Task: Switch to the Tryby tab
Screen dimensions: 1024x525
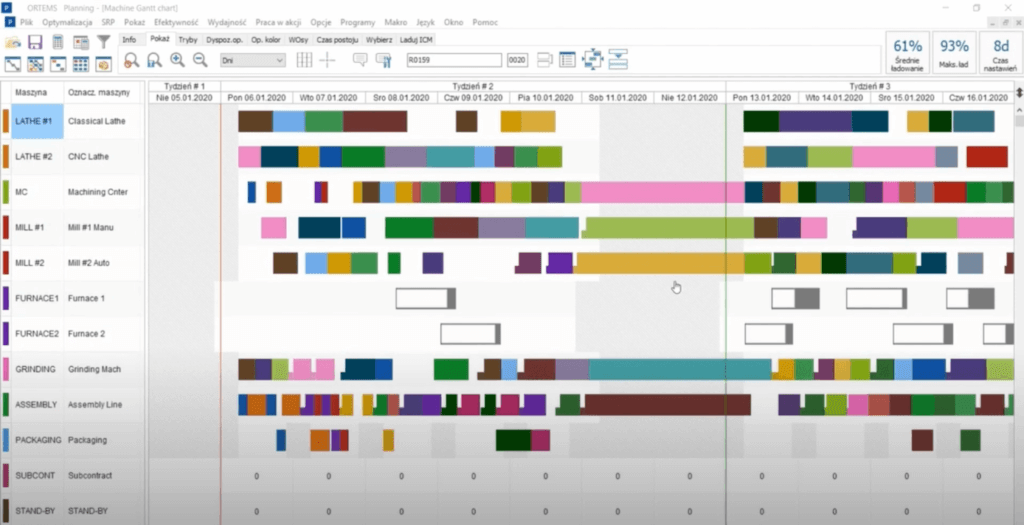Action: (188, 39)
